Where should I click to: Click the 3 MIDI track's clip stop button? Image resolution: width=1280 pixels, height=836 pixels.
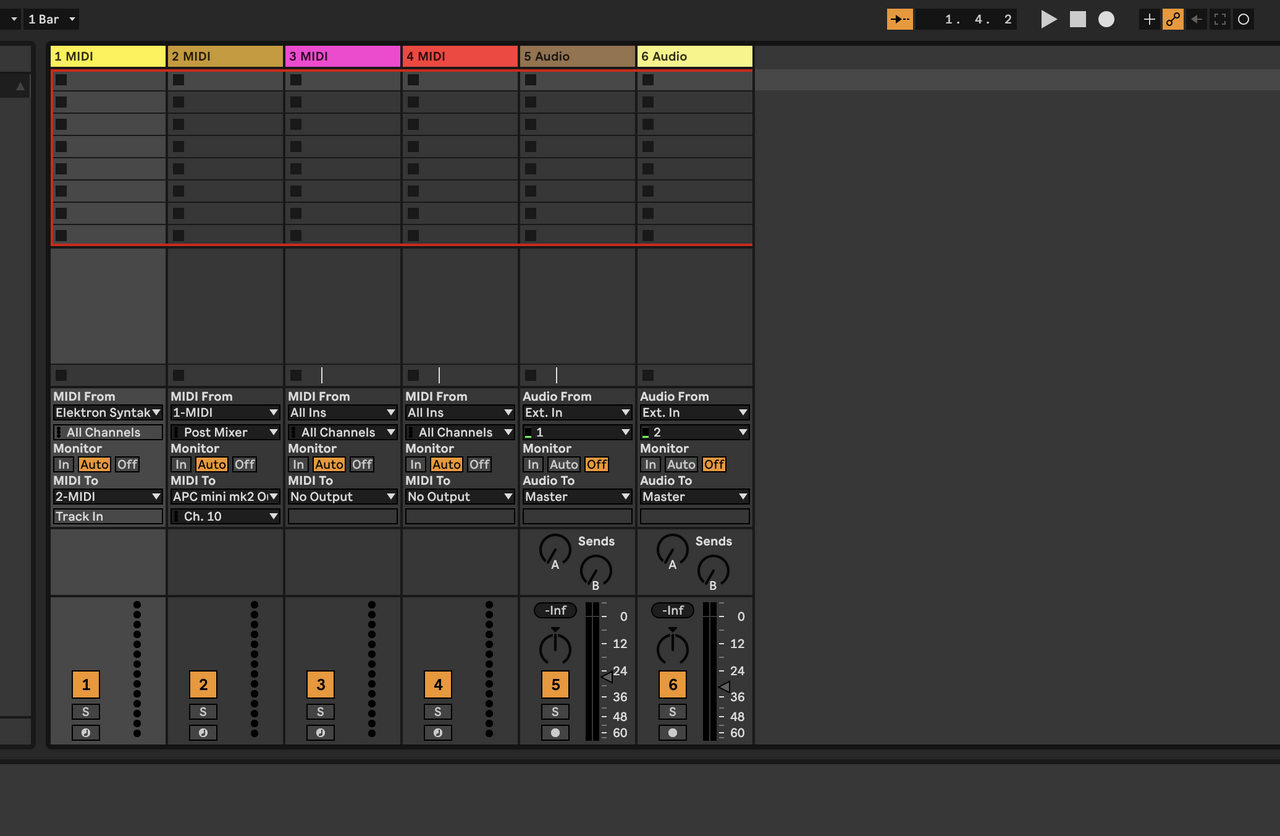coord(295,375)
